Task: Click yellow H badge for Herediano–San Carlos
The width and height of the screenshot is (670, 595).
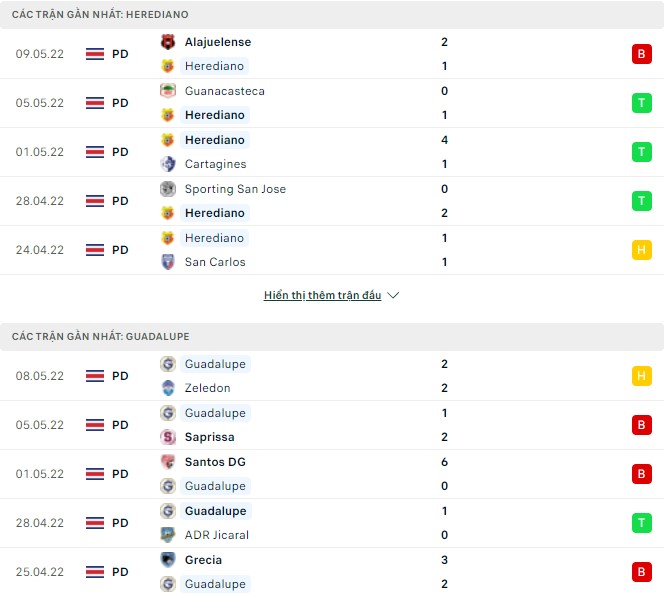Action: click(640, 250)
